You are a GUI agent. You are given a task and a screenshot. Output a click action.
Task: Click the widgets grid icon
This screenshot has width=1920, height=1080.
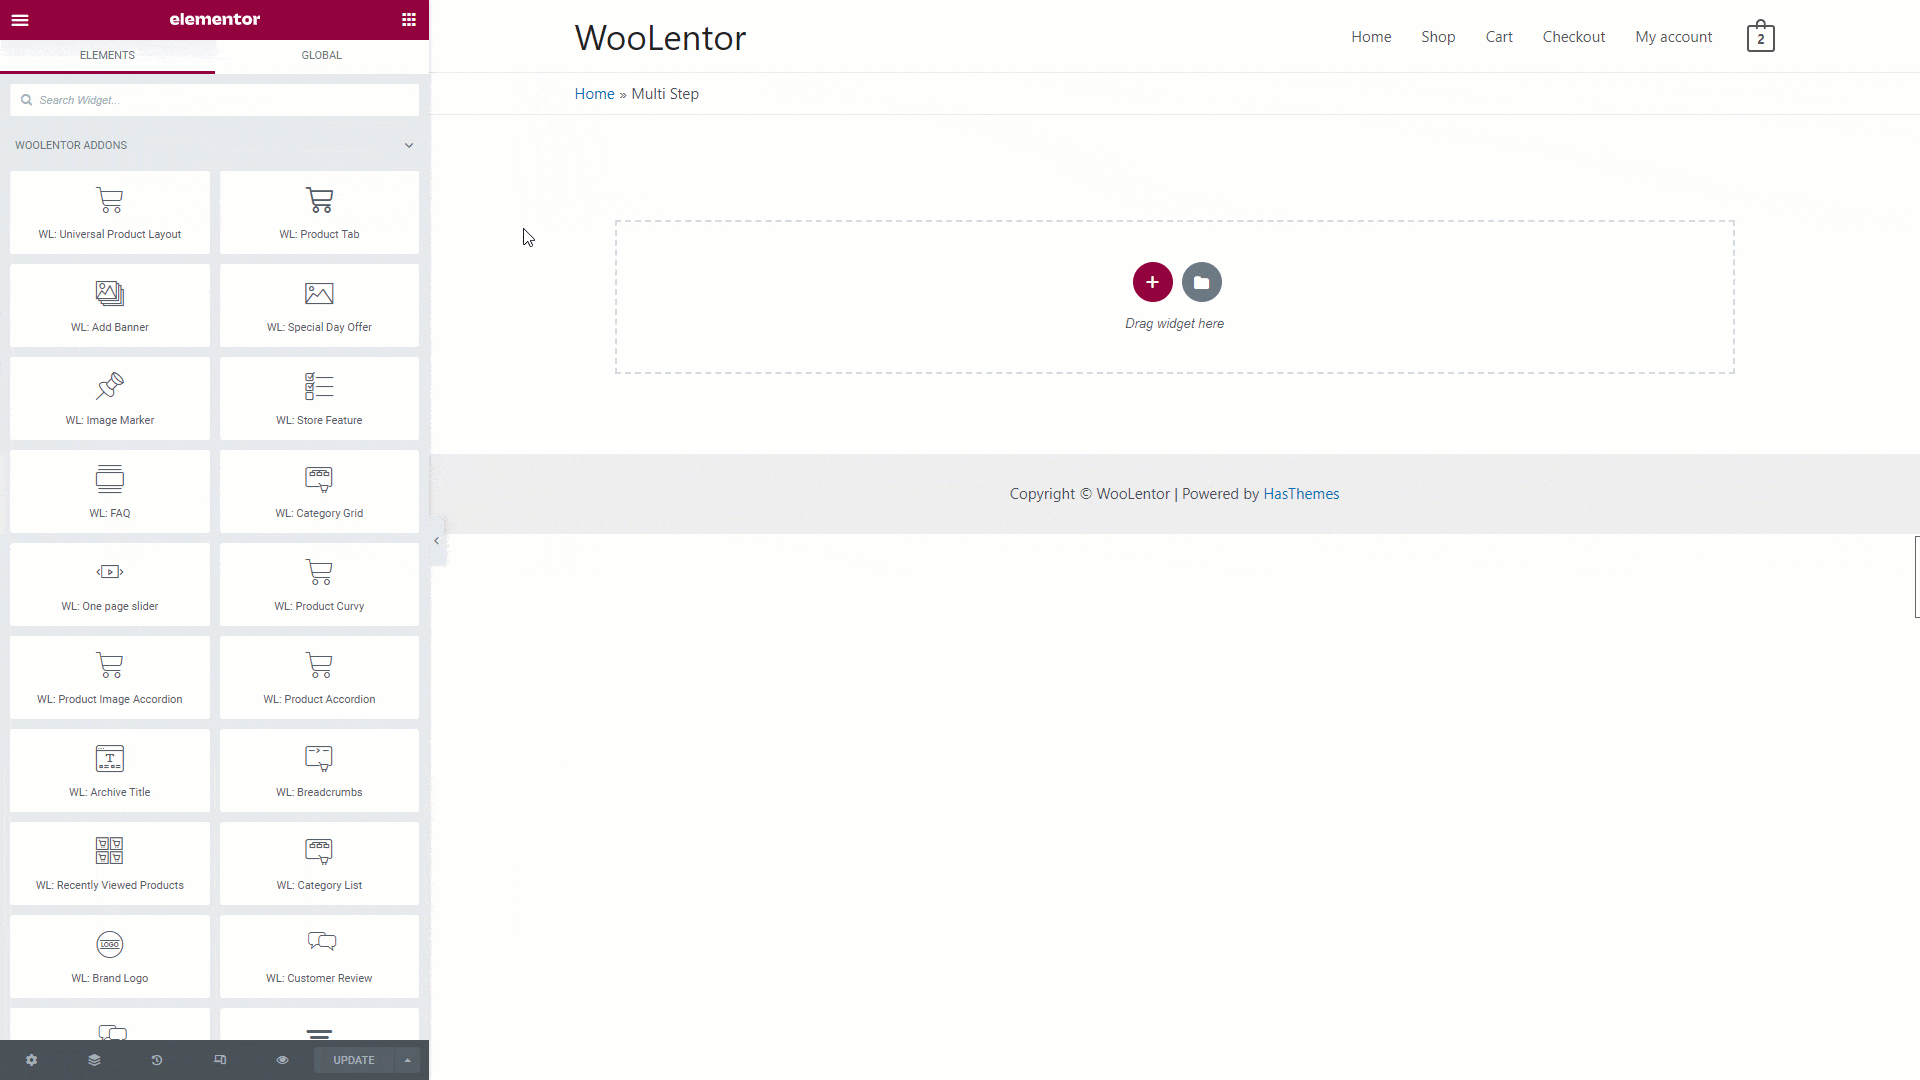(408, 20)
